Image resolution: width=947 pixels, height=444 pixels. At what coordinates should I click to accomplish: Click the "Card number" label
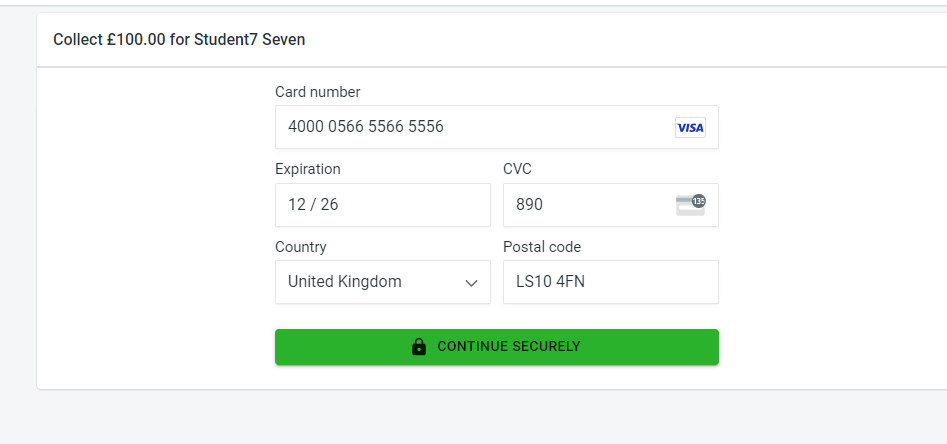click(318, 92)
